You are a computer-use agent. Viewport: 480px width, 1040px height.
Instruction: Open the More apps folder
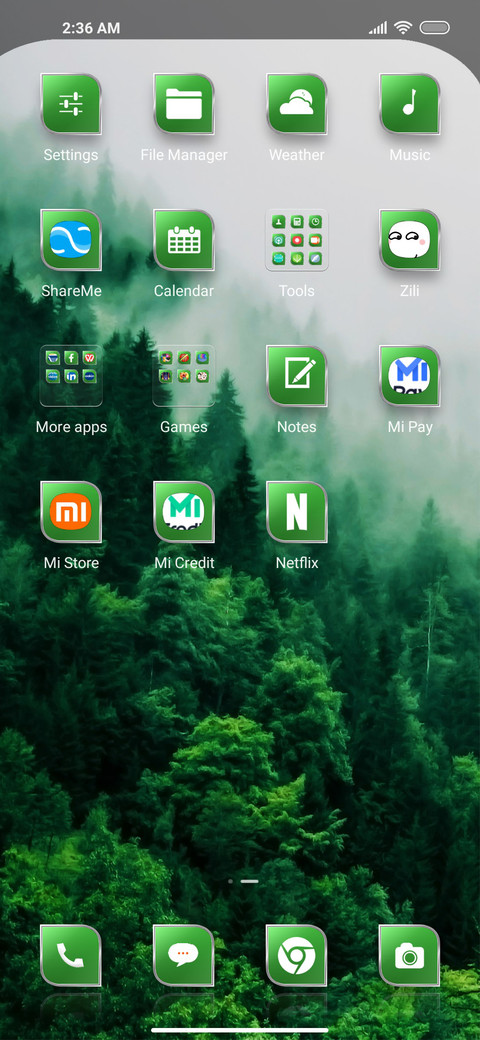coord(71,376)
